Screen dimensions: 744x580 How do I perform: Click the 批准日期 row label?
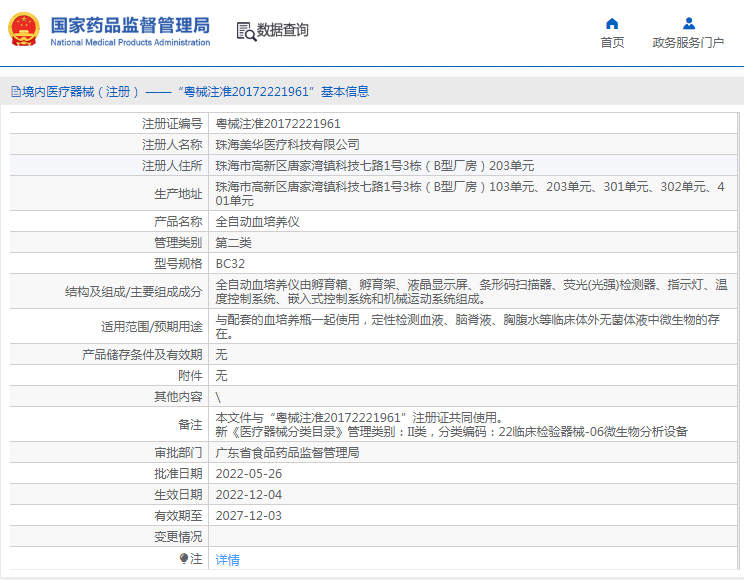coord(178,474)
